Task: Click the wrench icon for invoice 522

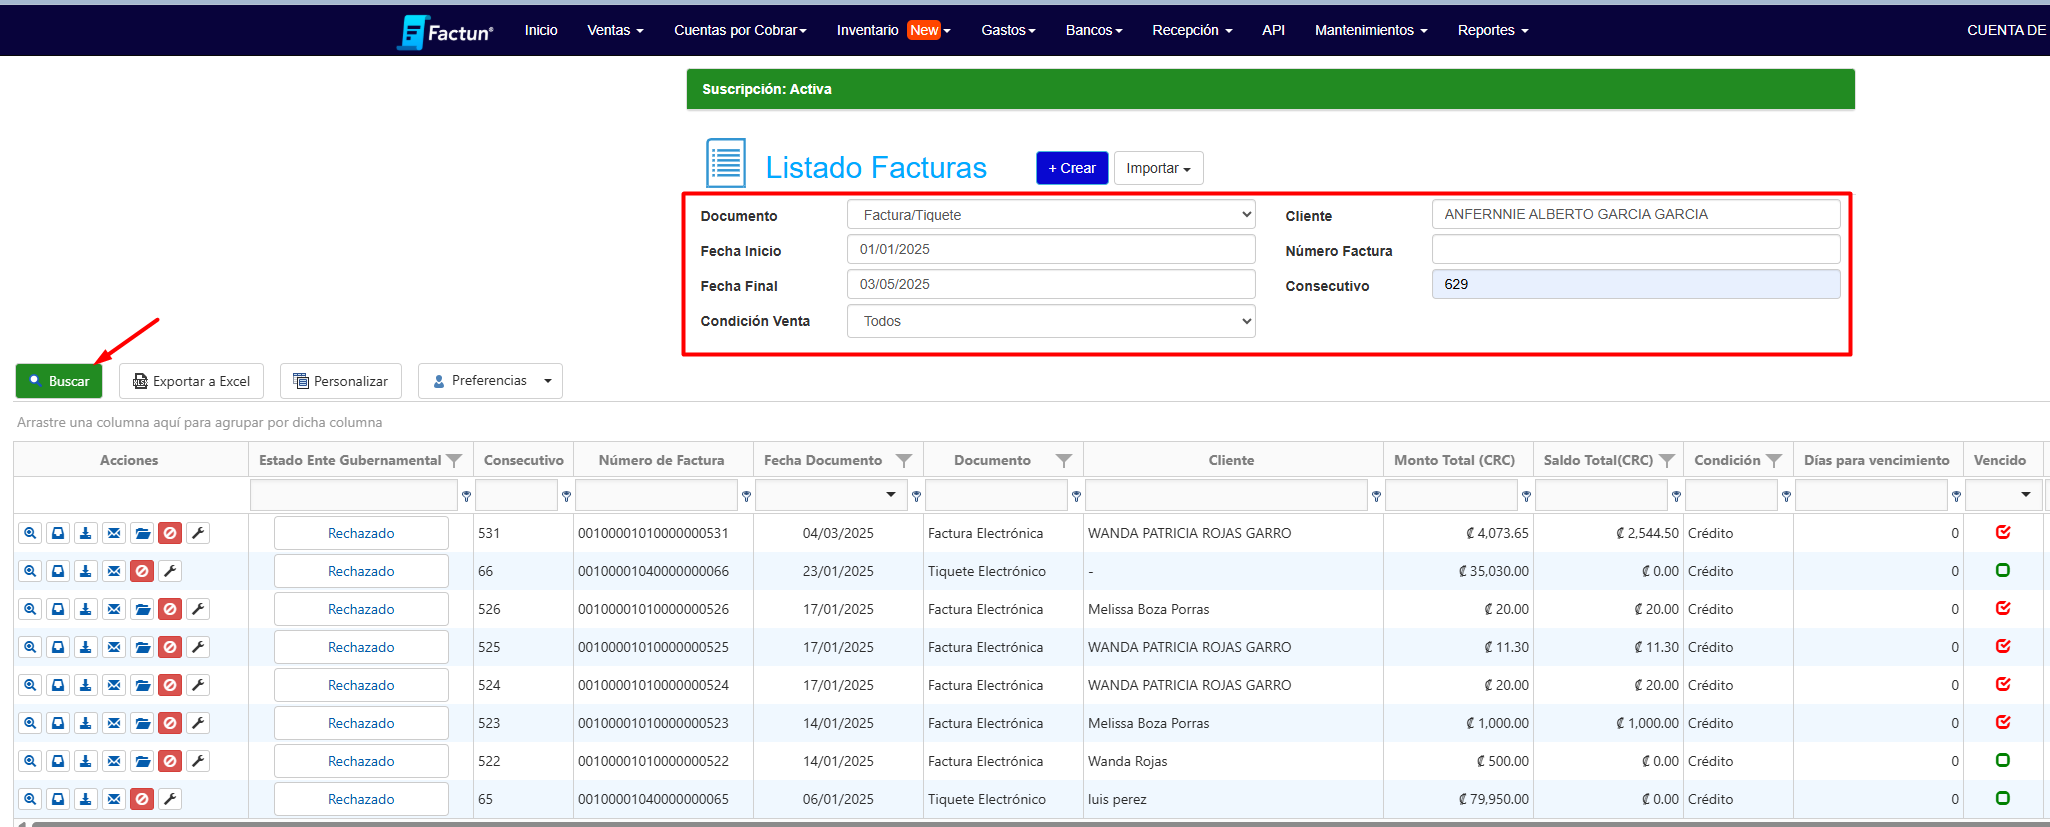Action: tap(198, 761)
